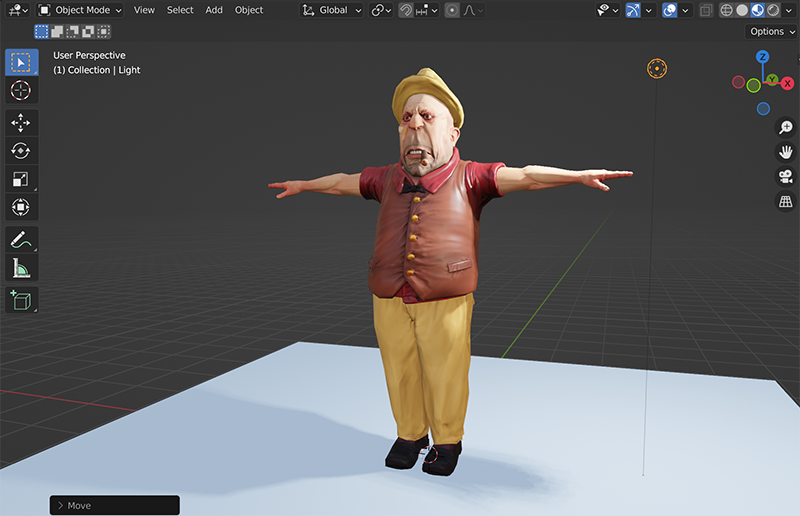The height and width of the screenshot is (516, 800).
Task: Toggle viewport gizmos display
Action: (x=633, y=10)
